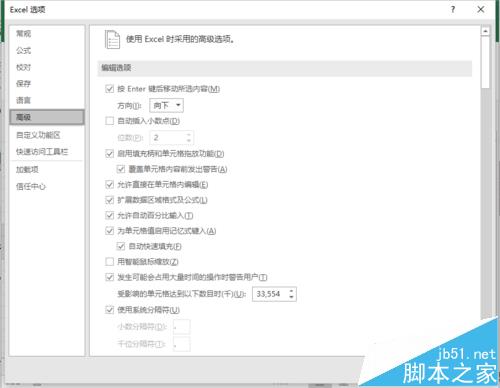Uncheck 覆盖单元格内容前发出警告
This screenshot has width=500, height=388.
click(121, 169)
